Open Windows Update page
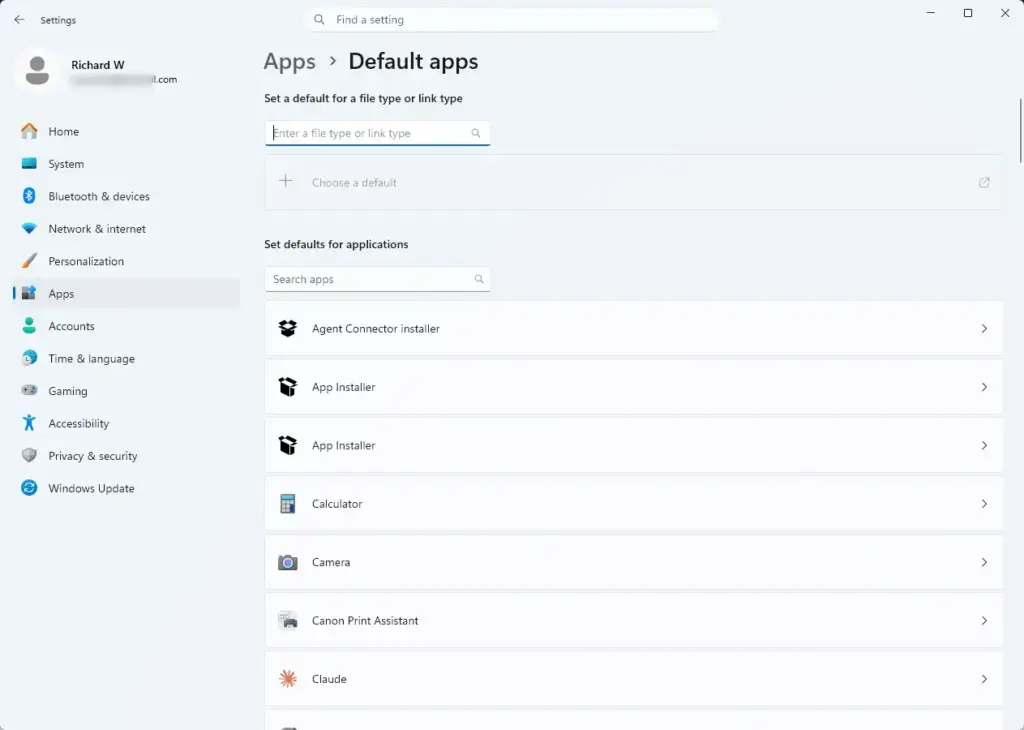The height and width of the screenshot is (730, 1024). 127,488
